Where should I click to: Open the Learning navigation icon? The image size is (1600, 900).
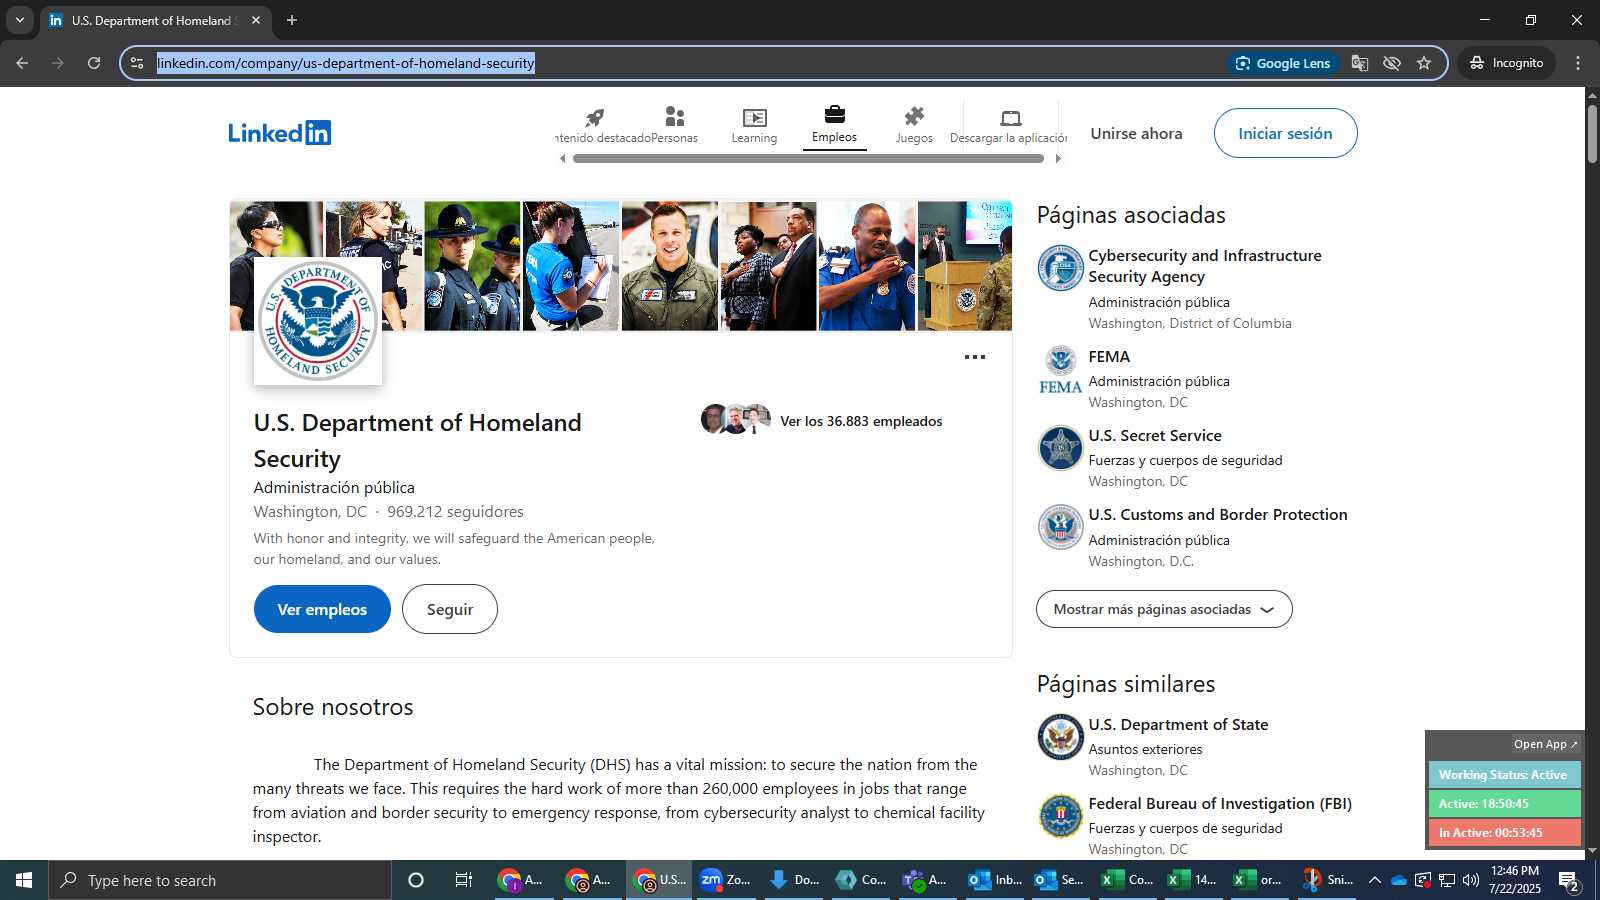point(754,118)
